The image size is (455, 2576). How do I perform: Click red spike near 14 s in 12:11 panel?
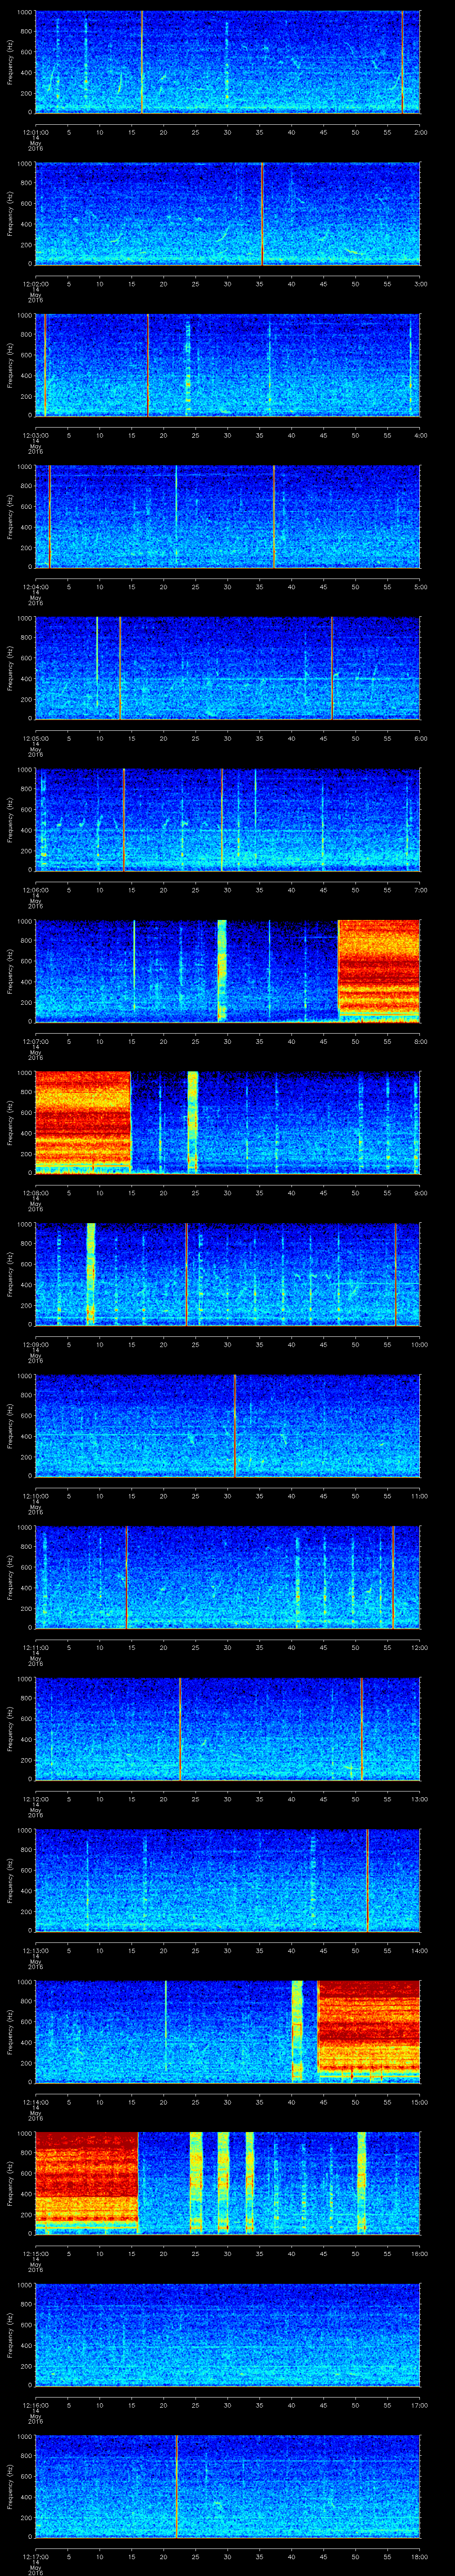126,1577
